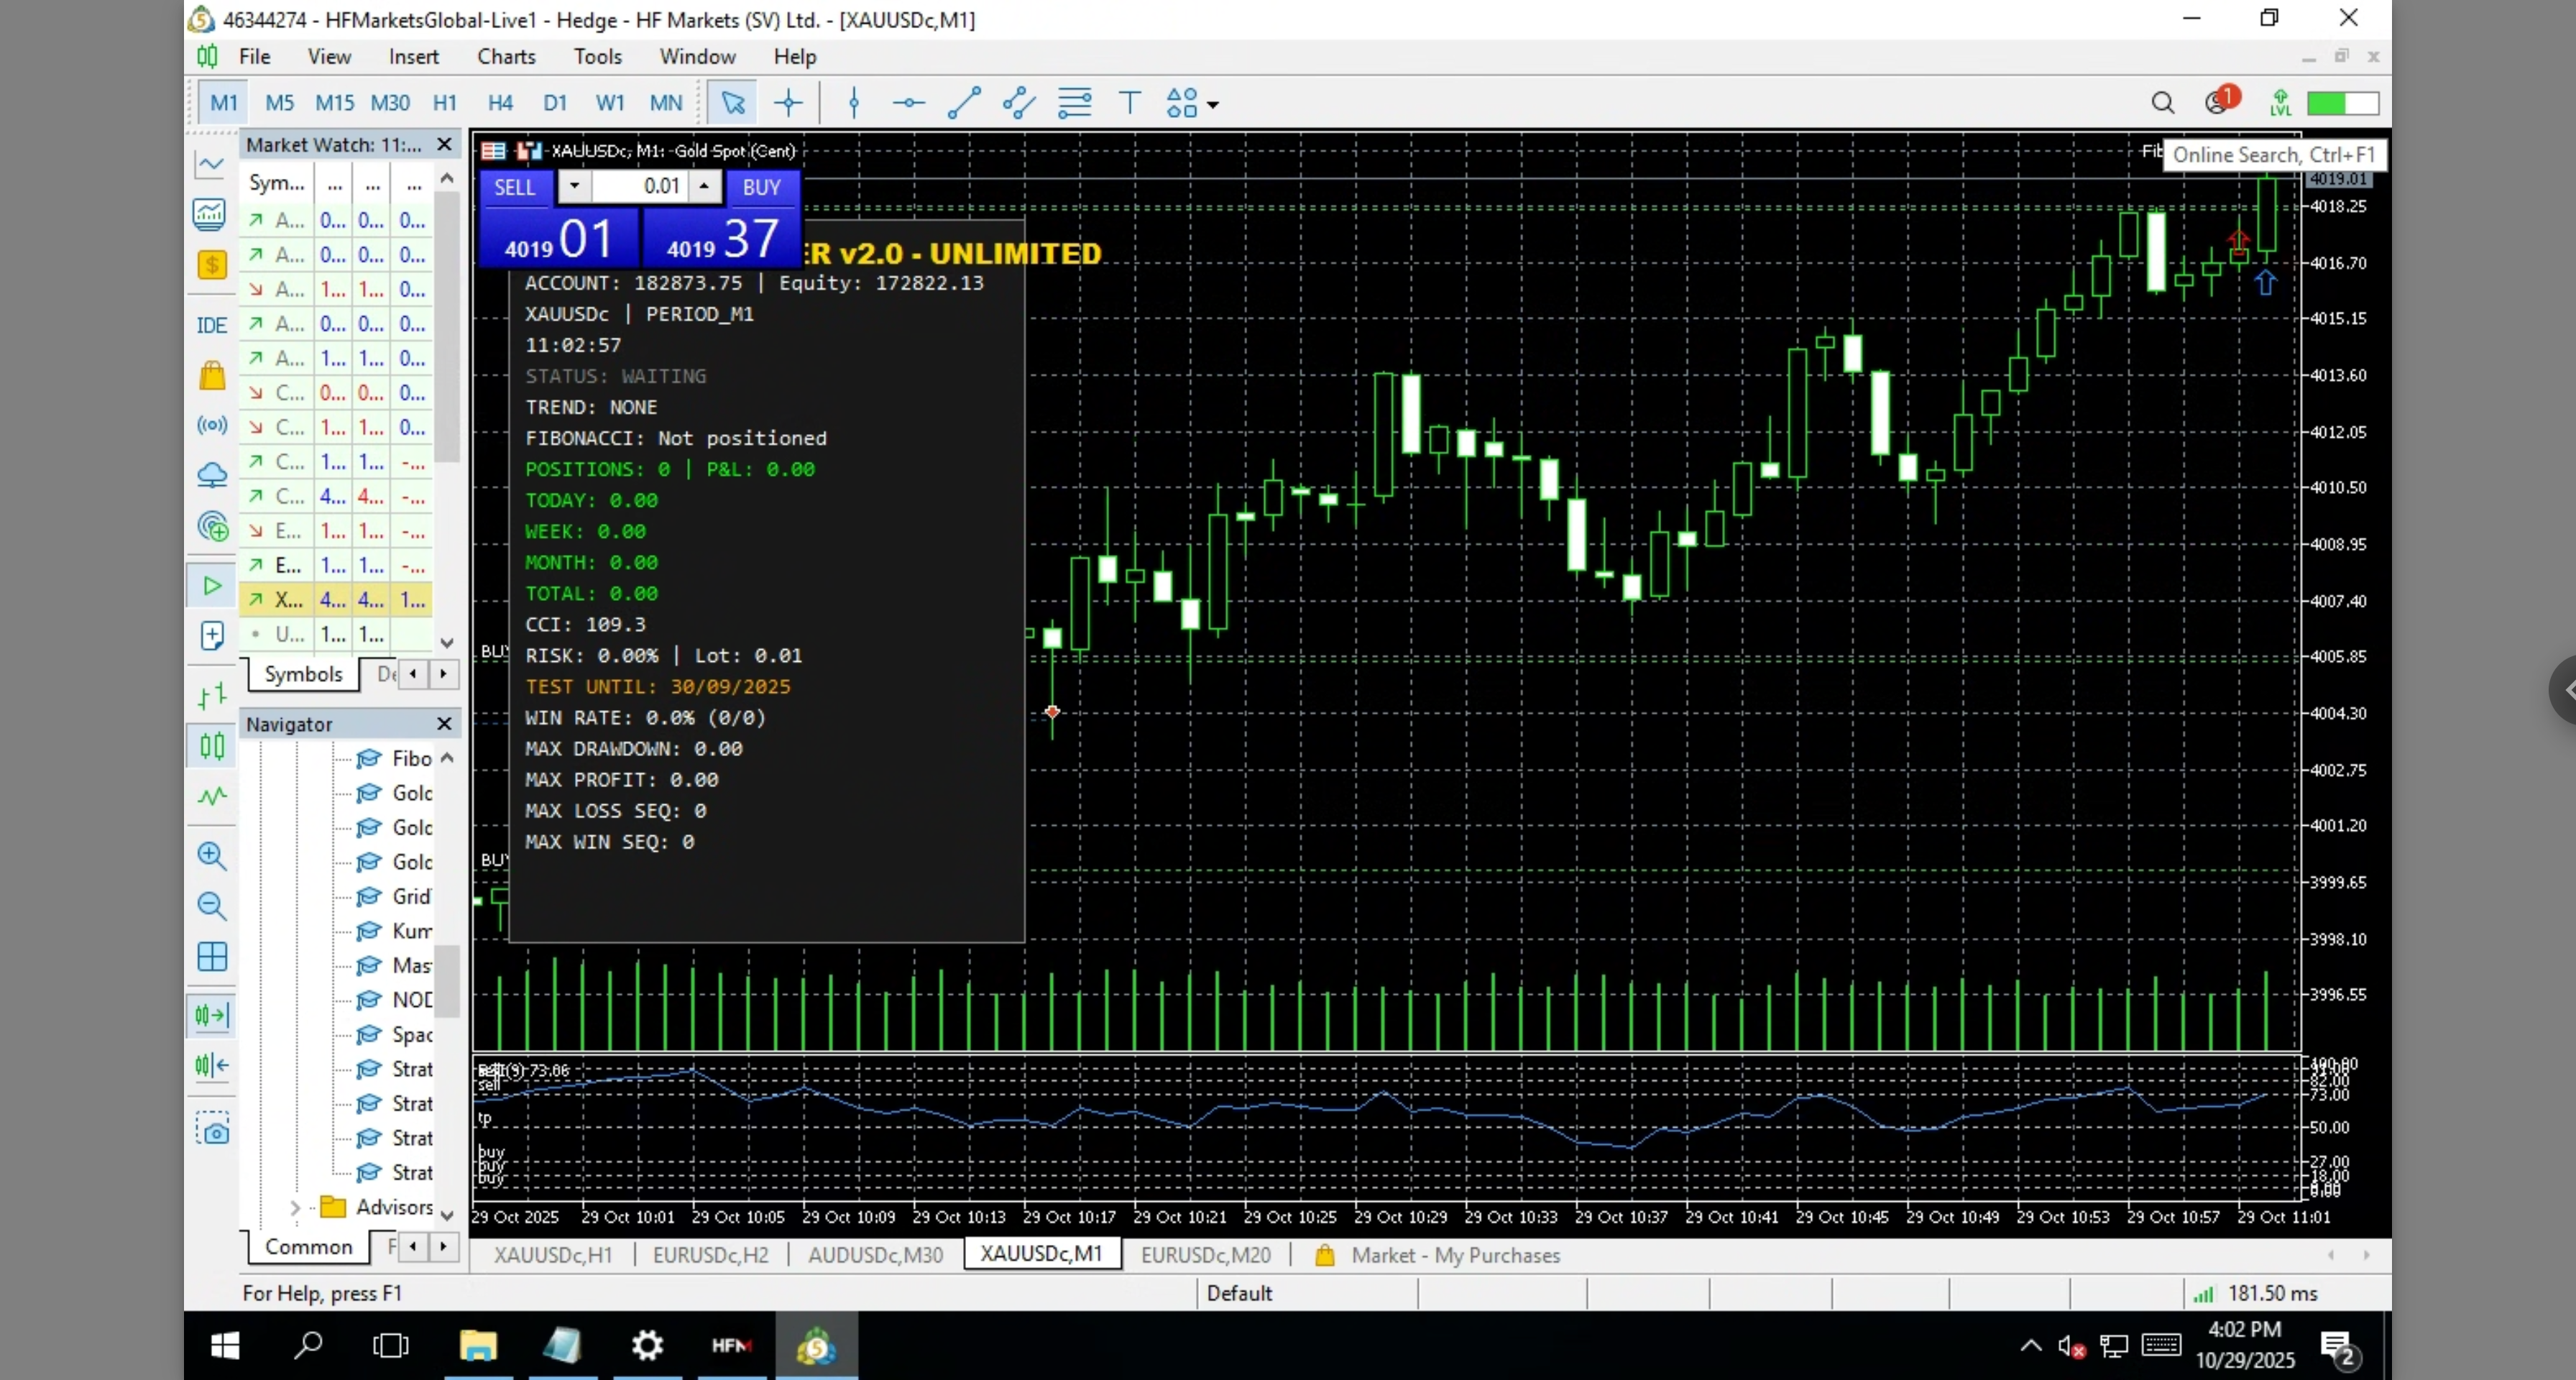Switch chart to H4 timeframe

point(500,103)
